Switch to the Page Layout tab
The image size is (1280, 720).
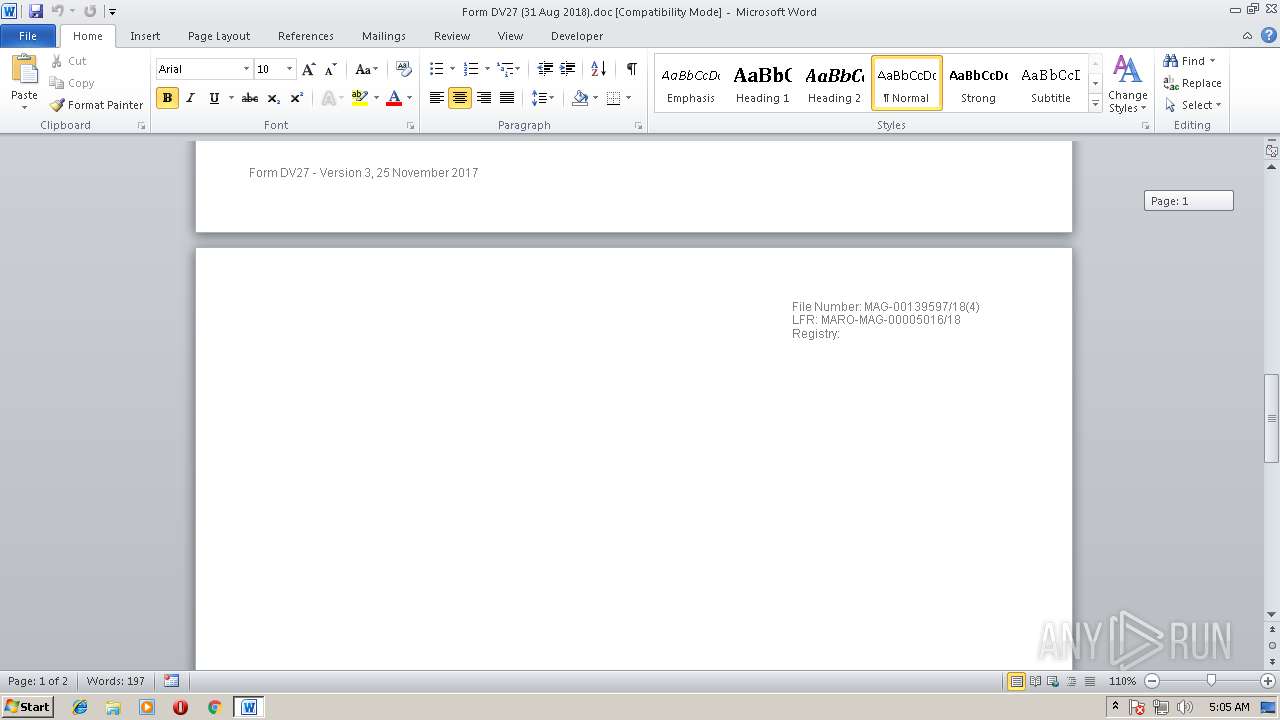click(219, 36)
